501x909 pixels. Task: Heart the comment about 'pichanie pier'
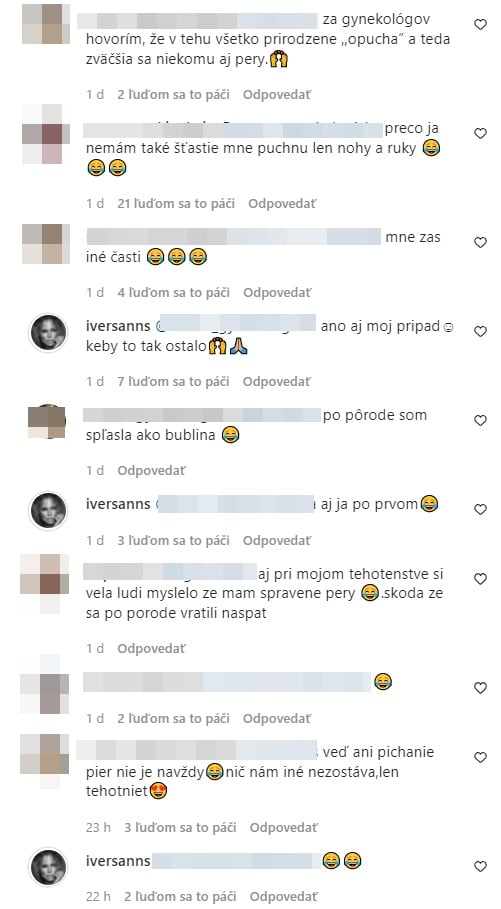pos(480,757)
